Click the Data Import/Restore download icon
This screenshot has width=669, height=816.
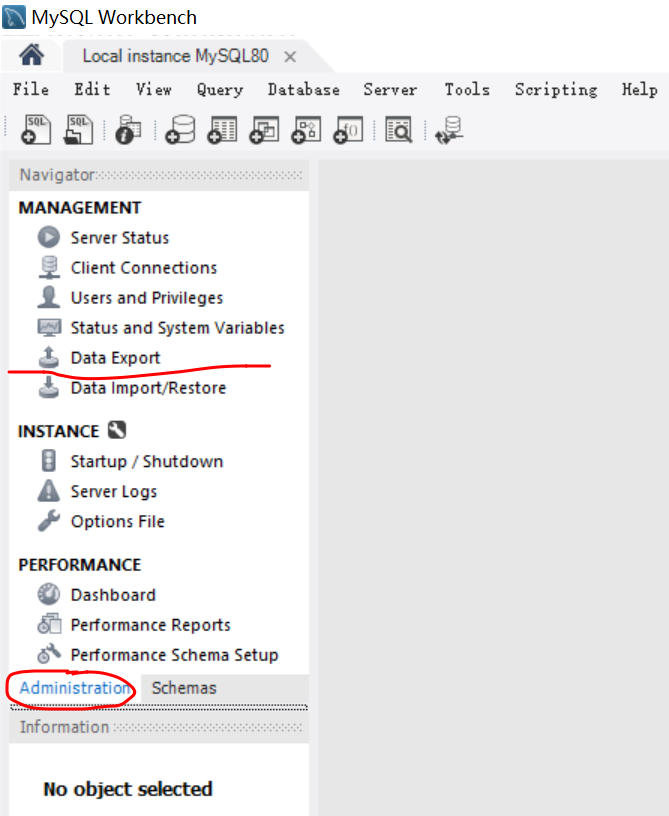tap(48, 387)
